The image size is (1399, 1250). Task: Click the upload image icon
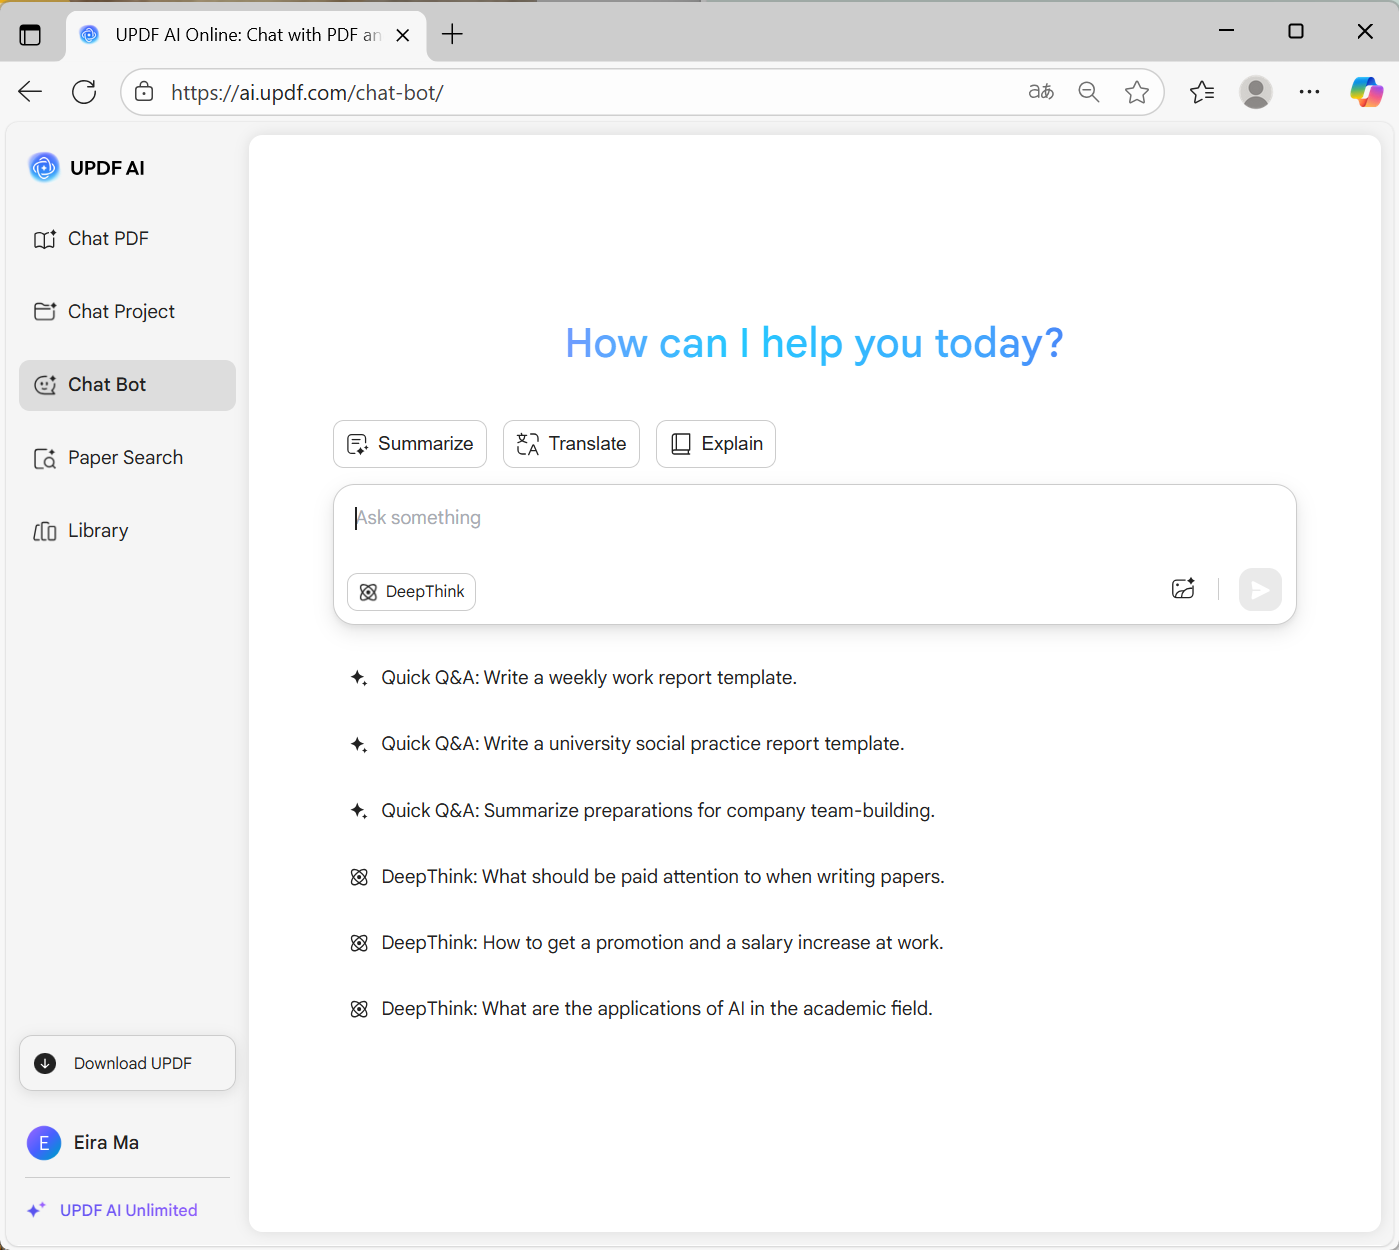tap(1183, 589)
